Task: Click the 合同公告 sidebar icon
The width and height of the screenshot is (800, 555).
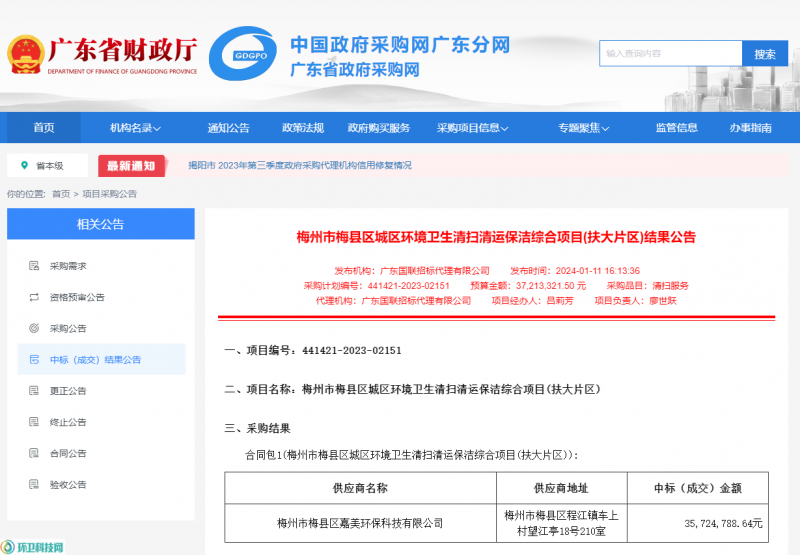Action: [x=34, y=453]
